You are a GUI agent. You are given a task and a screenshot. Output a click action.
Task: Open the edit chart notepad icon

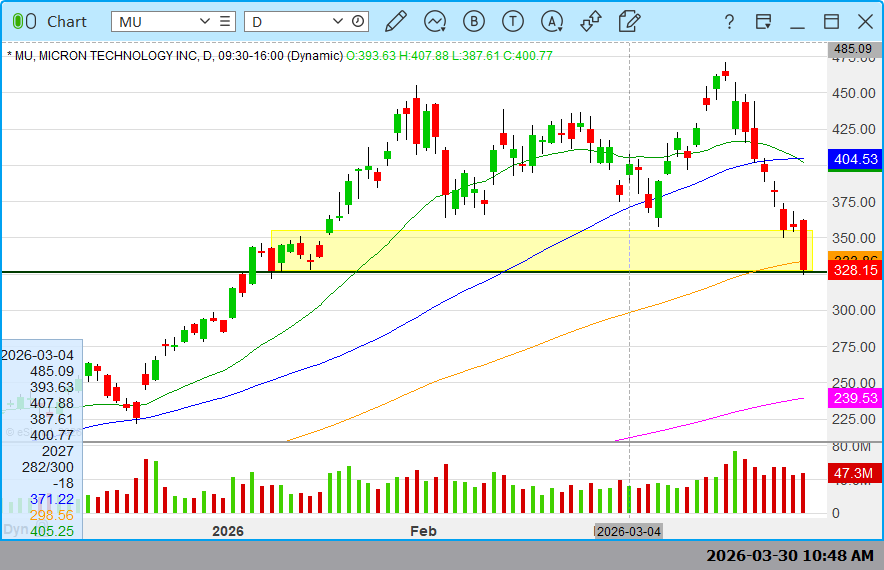point(629,21)
